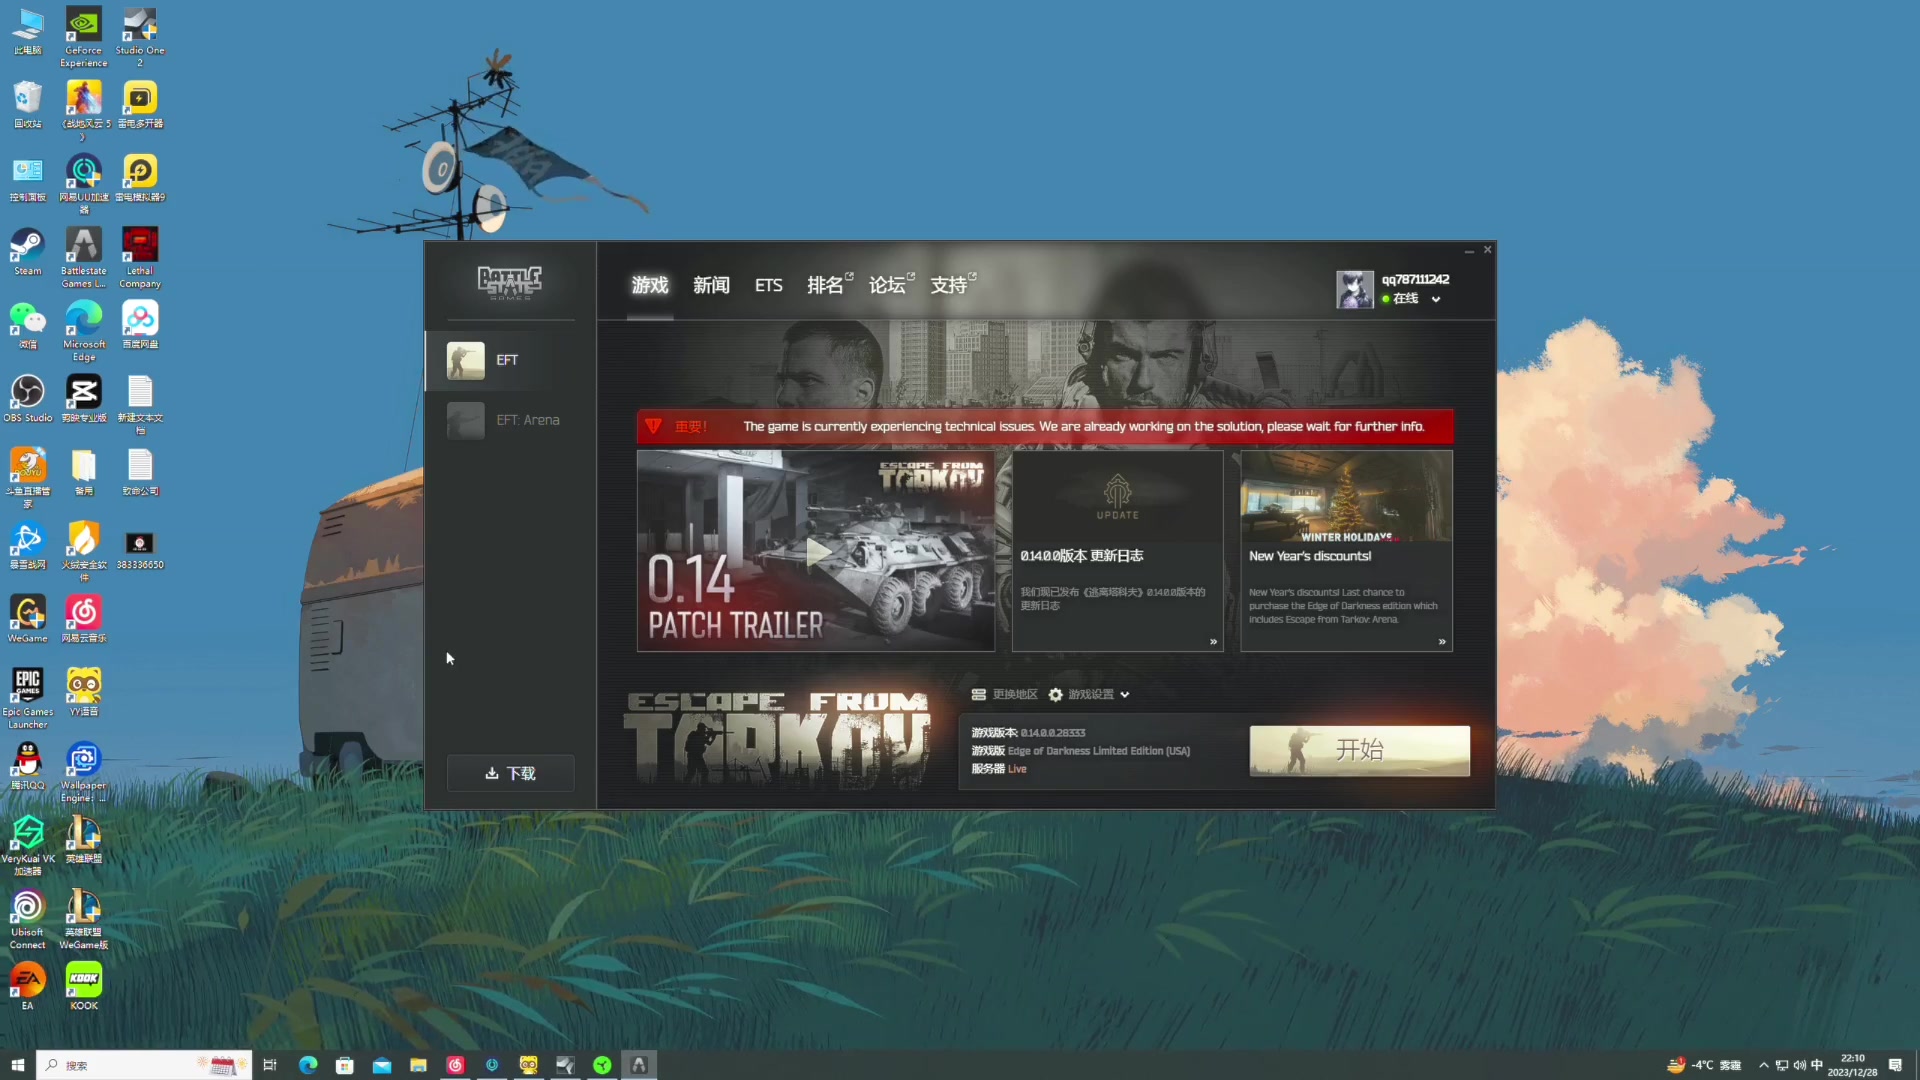Select 百度网盘 desktop icon

click(140, 326)
